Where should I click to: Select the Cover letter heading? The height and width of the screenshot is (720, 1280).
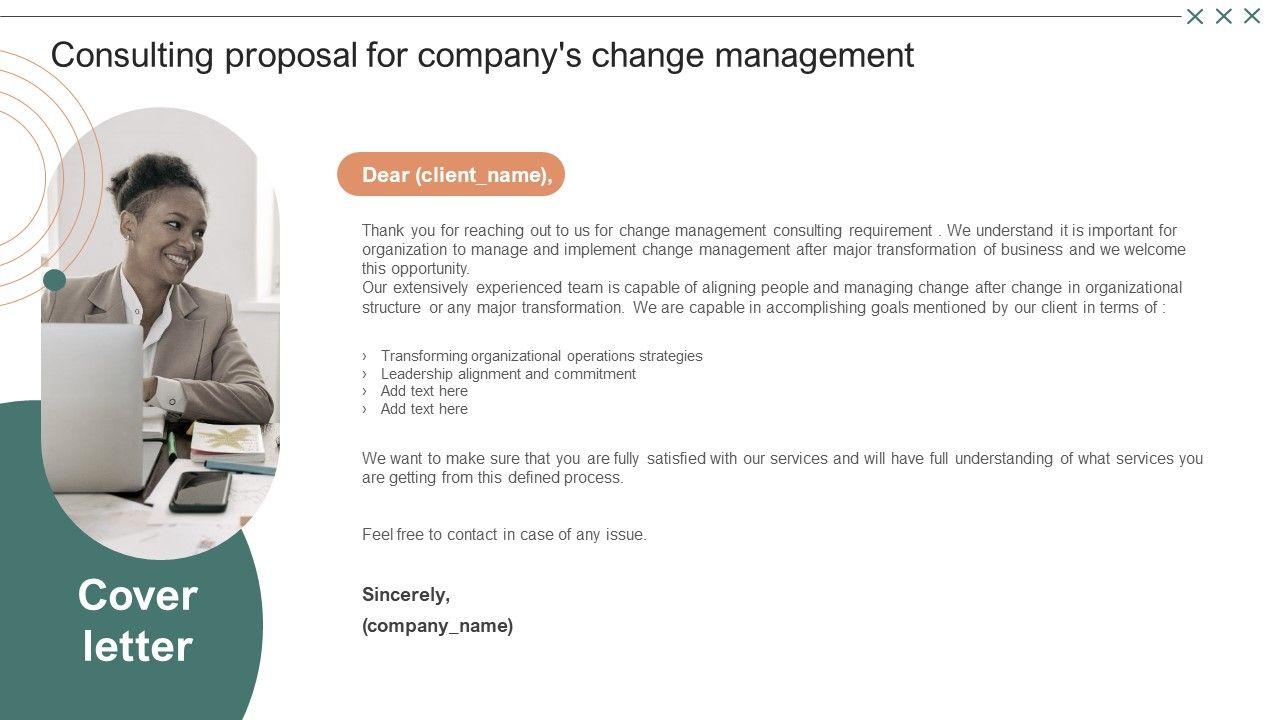coord(138,620)
